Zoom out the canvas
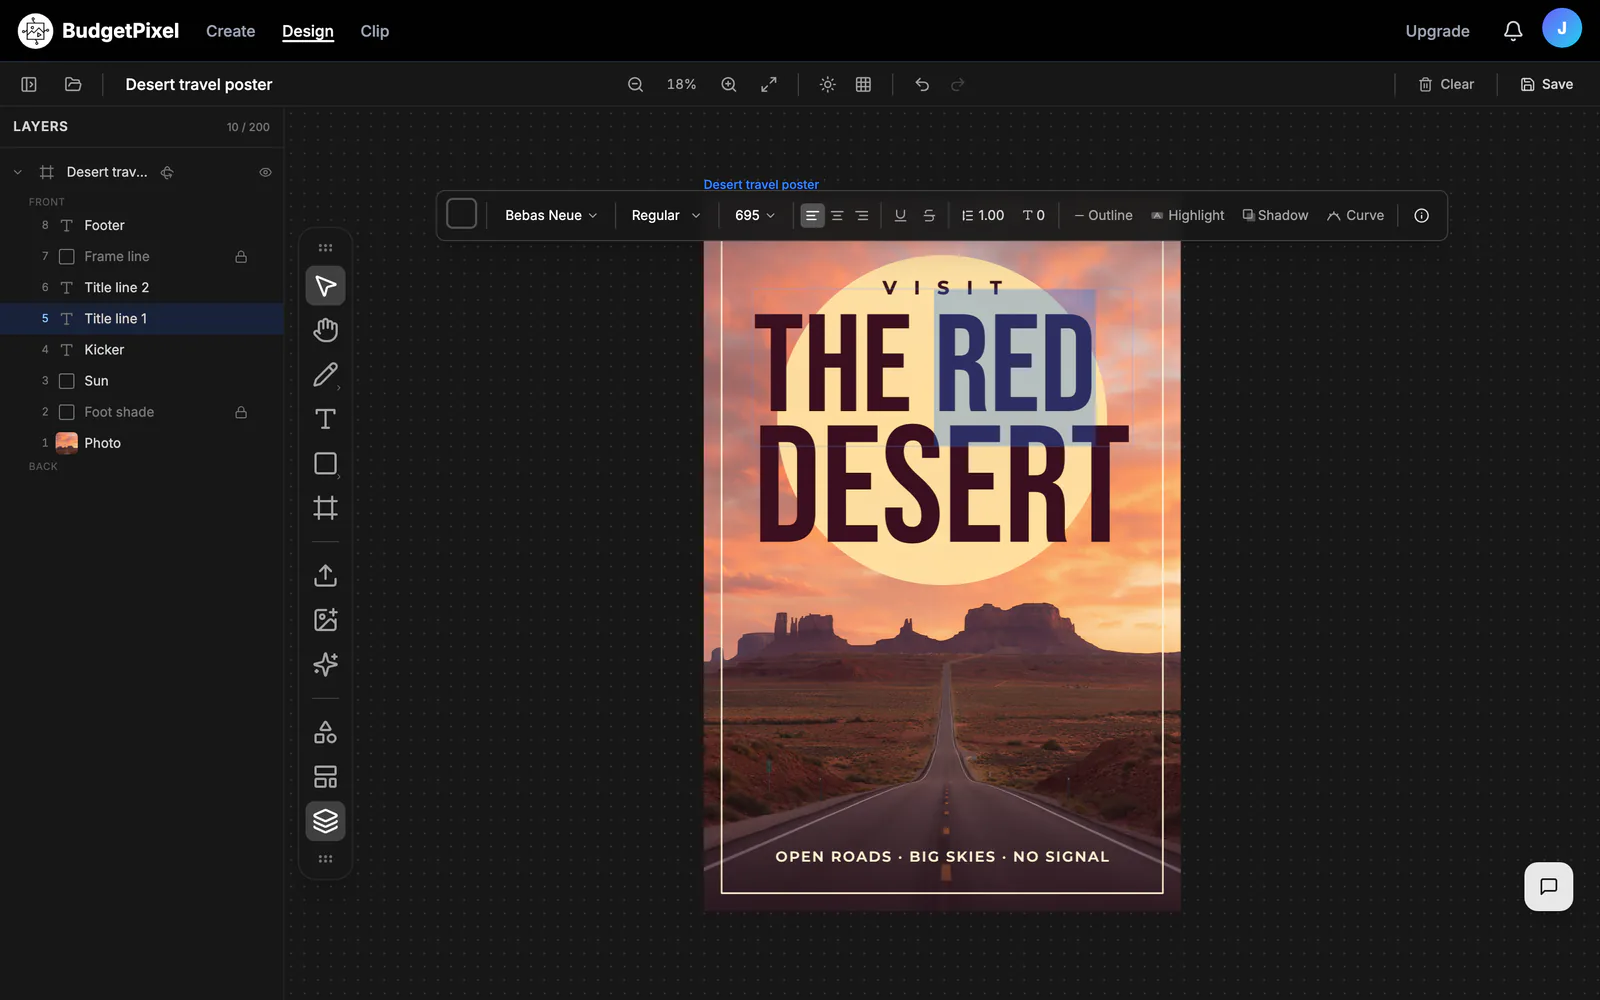Screen dimensions: 1600x1000 tap(635, 85)
